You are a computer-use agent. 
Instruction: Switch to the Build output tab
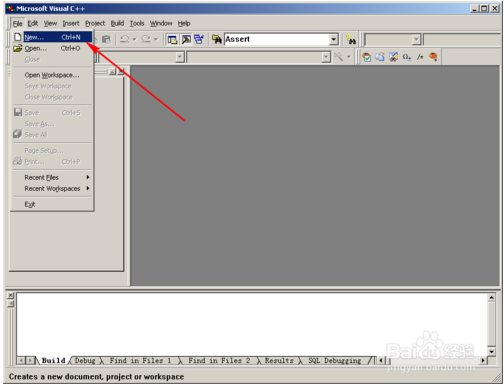(x=53, y=360)
